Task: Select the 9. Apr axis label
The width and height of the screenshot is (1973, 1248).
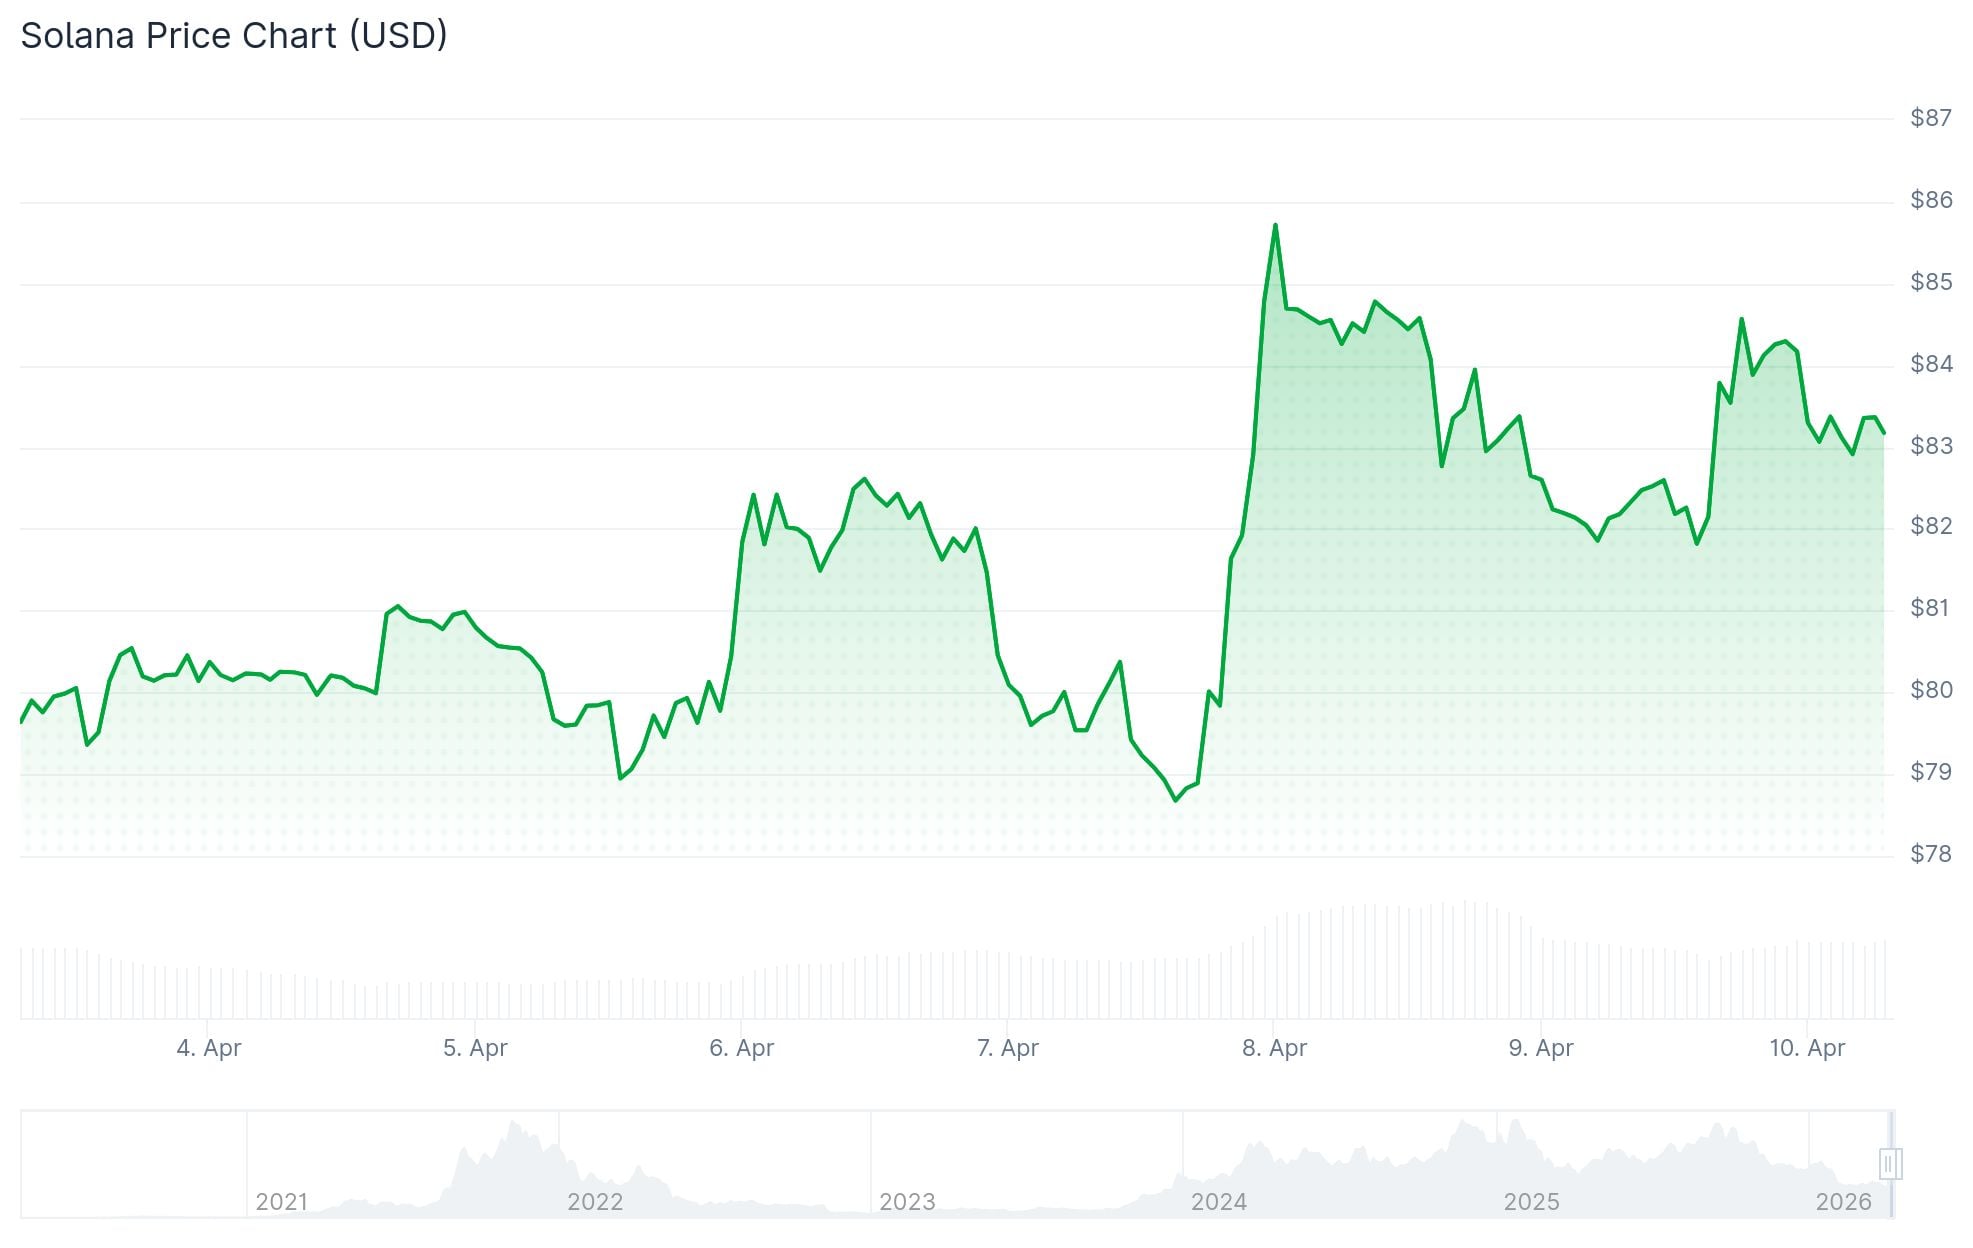Action: tap(1540, 1048)
